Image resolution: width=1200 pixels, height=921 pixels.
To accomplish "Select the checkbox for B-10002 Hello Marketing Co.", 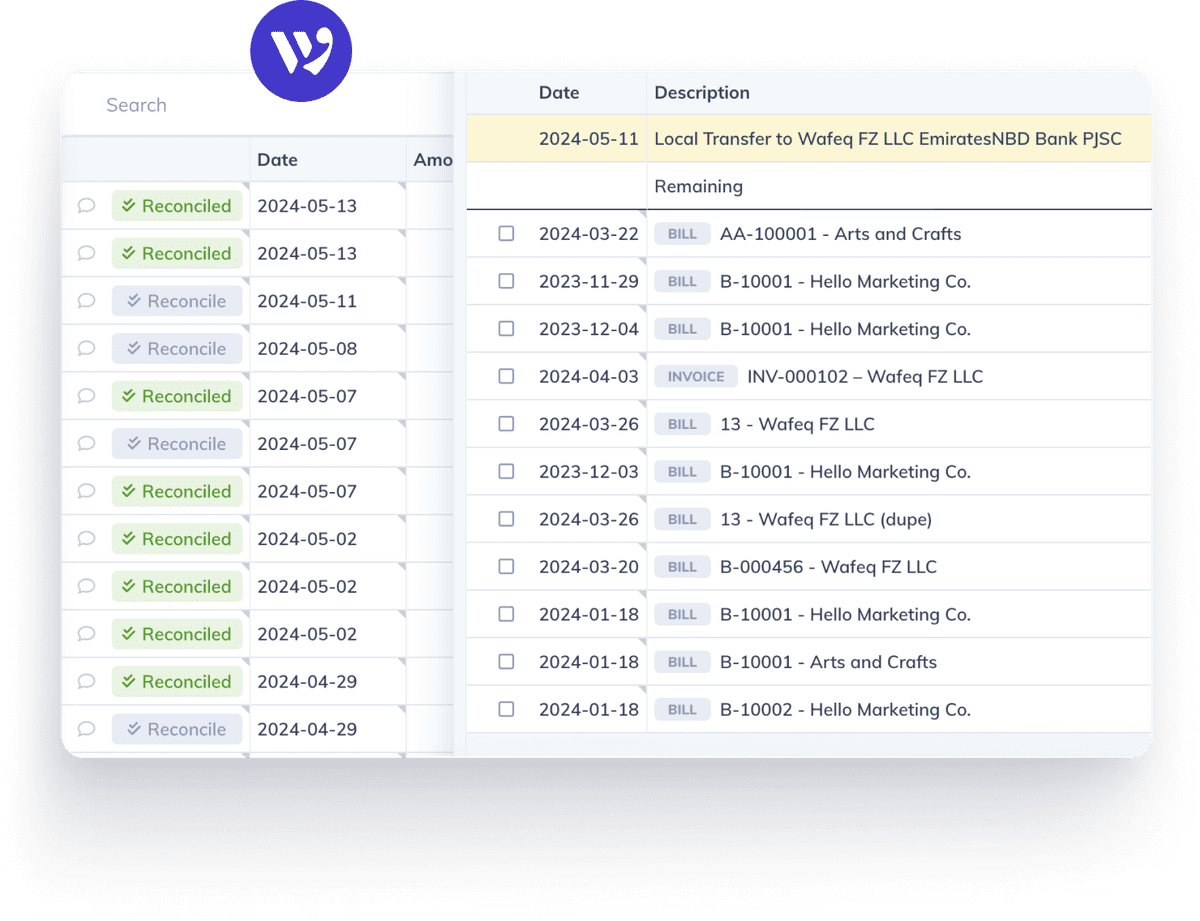I will (506, 709).
